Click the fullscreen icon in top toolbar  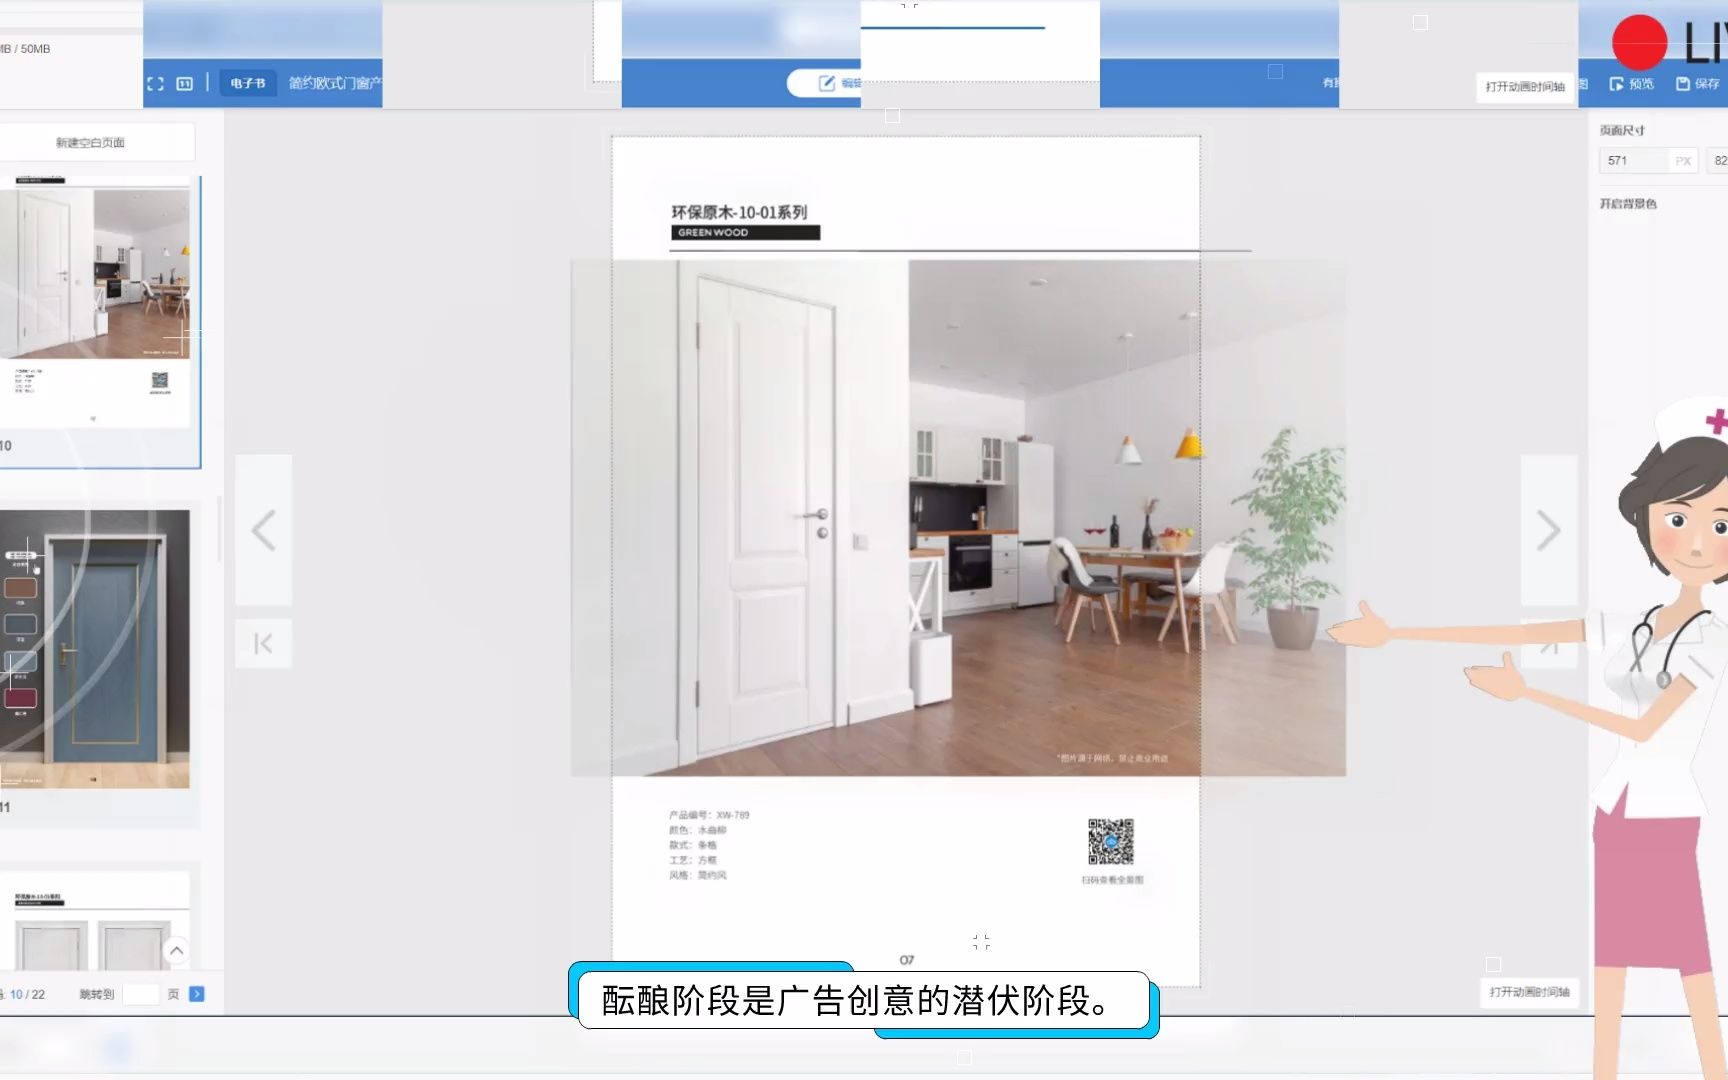155,83
